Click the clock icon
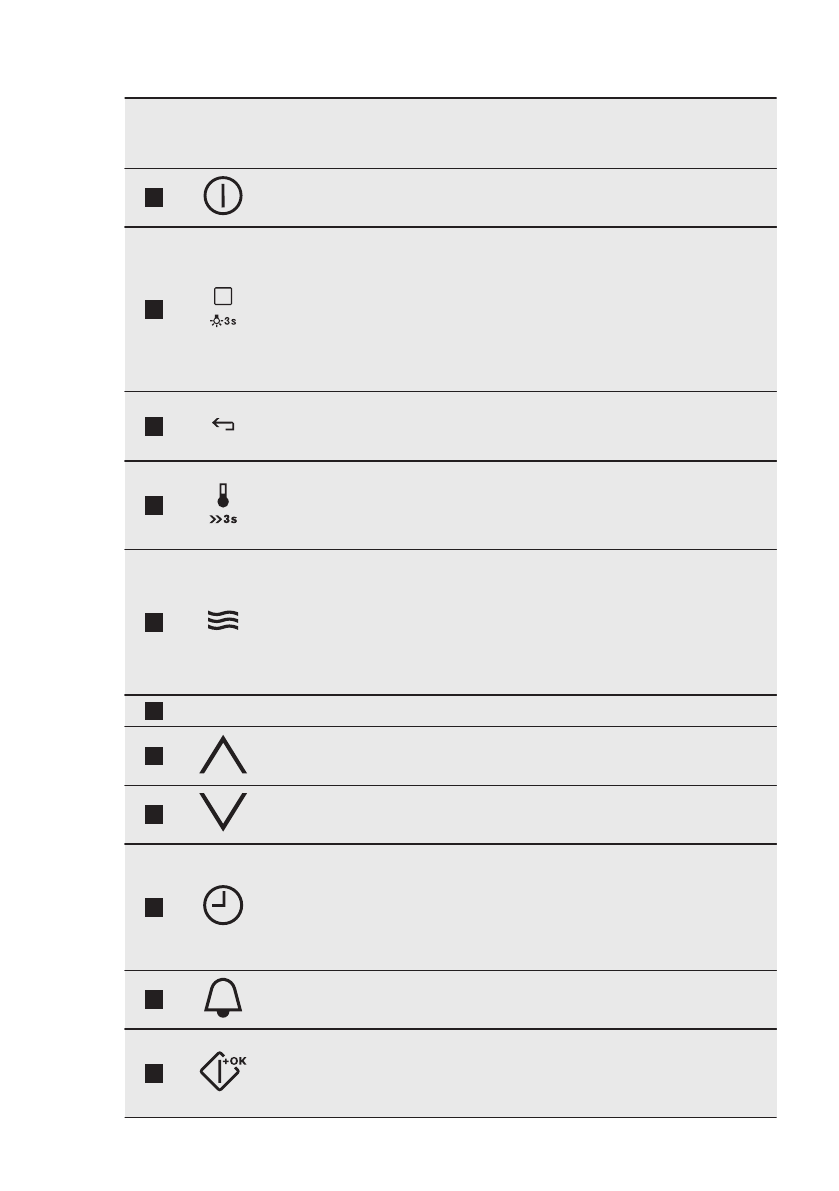Screen dimensions: 839x1191 click(222, 906)
